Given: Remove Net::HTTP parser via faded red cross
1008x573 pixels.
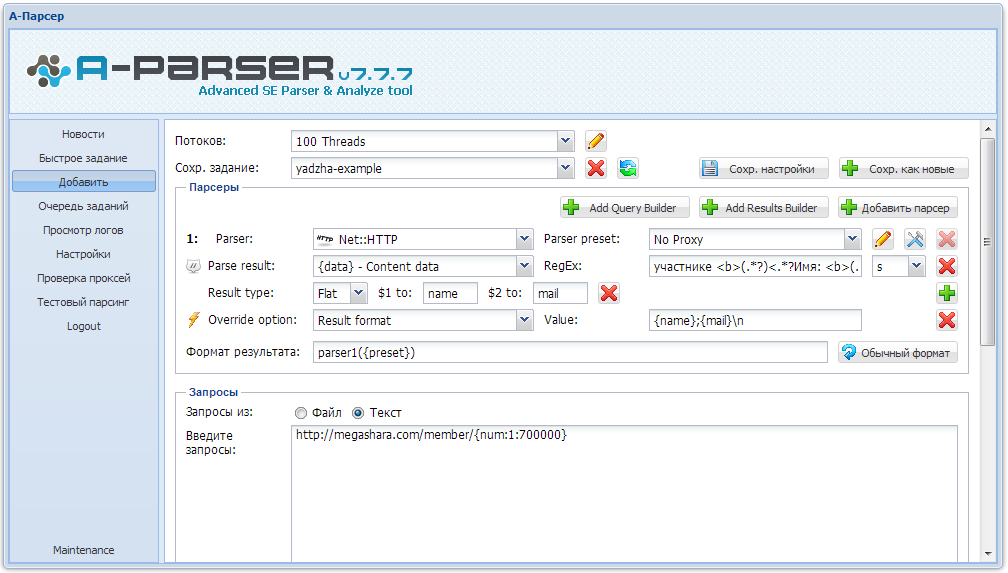Looking at the screenshot, I should coord(946,239).
